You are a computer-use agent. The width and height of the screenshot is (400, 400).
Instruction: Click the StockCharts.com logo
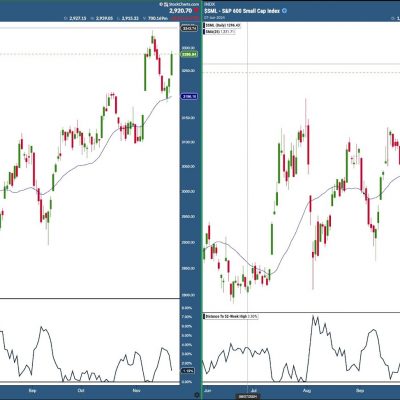click(179, 4)
